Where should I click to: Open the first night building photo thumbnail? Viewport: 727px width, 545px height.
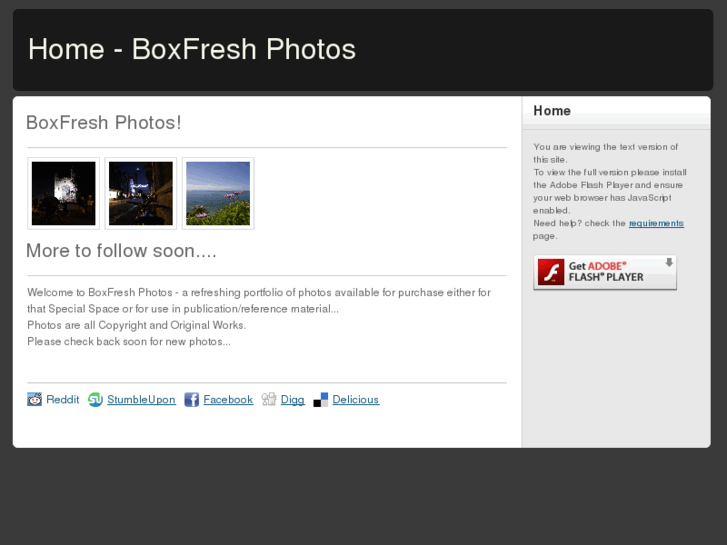click(x=64, y=193)
